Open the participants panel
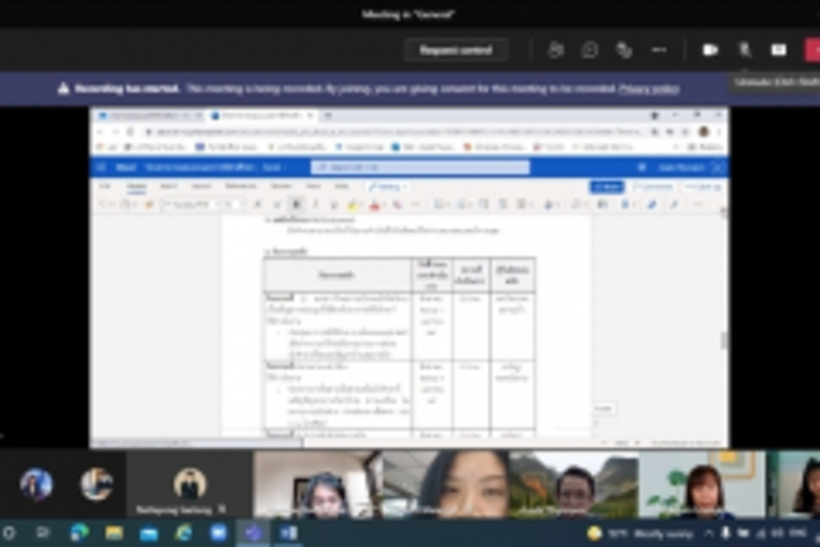 click(556, 50)
